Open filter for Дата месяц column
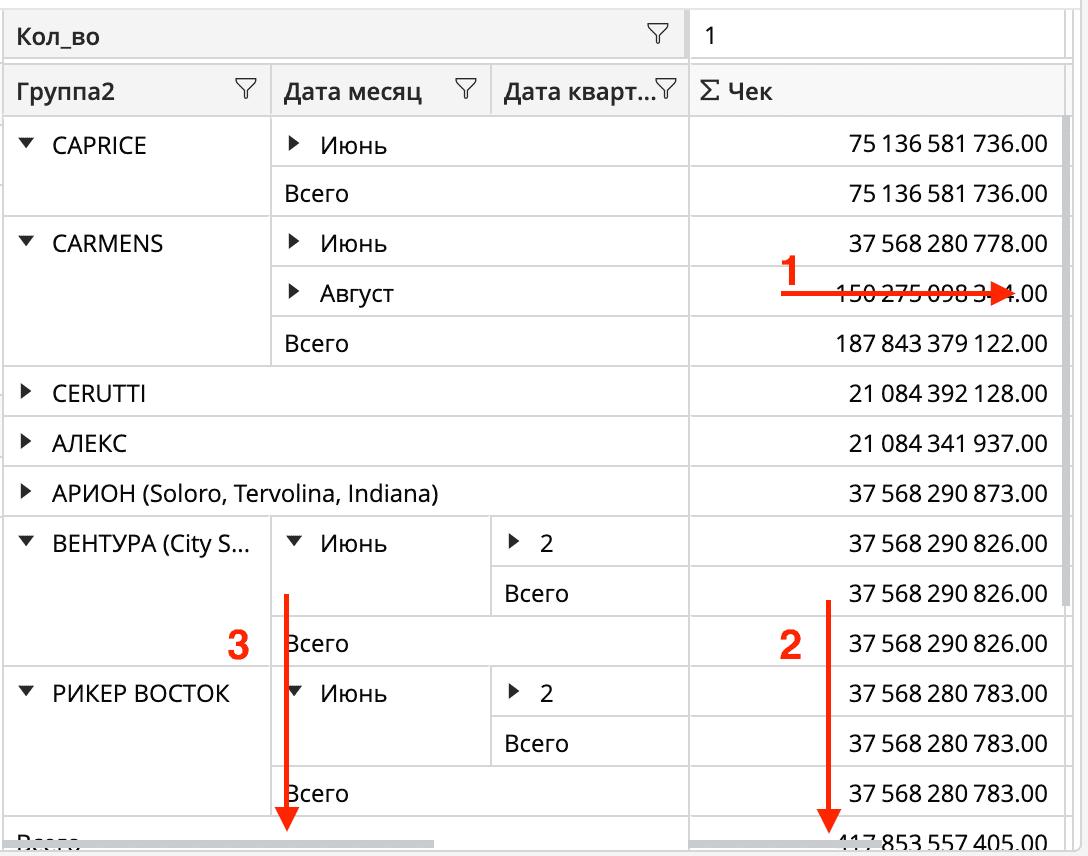This screenshot has width=1088, height=856. [465, 90]
